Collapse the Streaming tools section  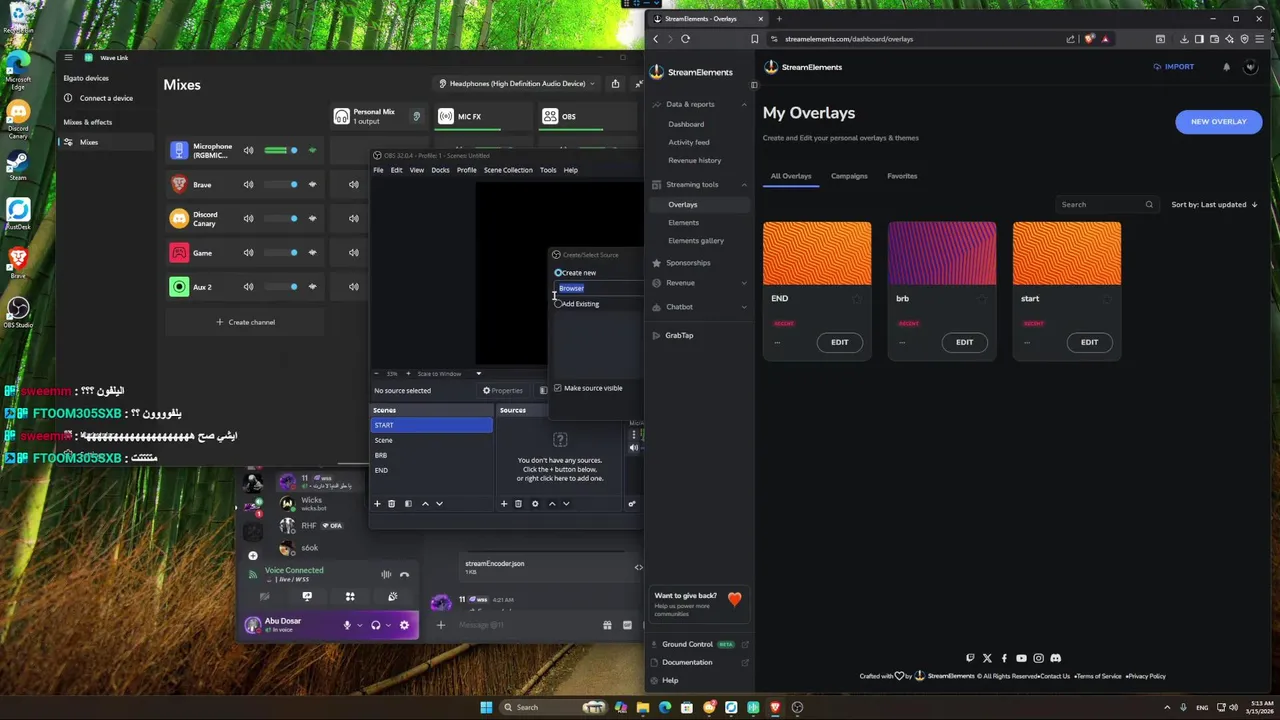coord(743,184)
